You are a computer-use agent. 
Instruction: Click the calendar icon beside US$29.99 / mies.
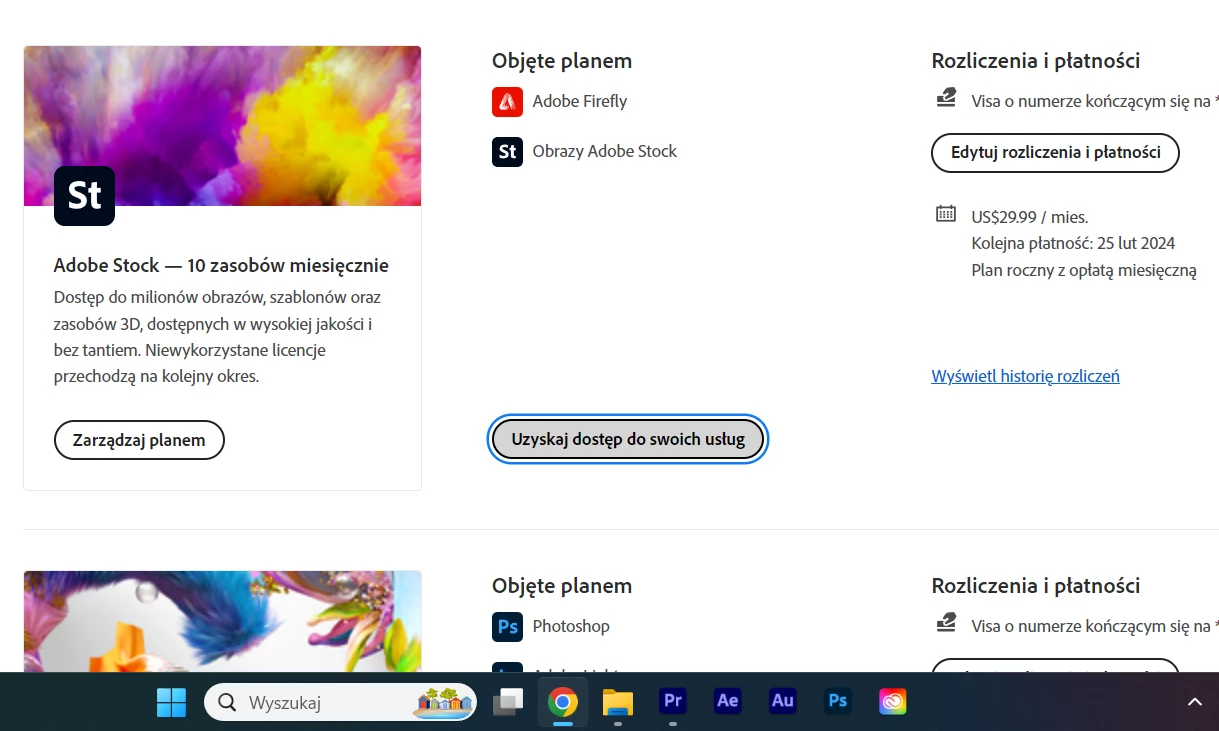(x=946, y=213)
